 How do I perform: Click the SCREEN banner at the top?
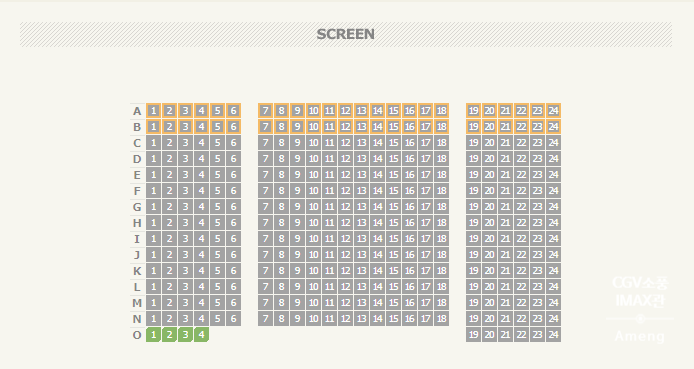[346, 35]
